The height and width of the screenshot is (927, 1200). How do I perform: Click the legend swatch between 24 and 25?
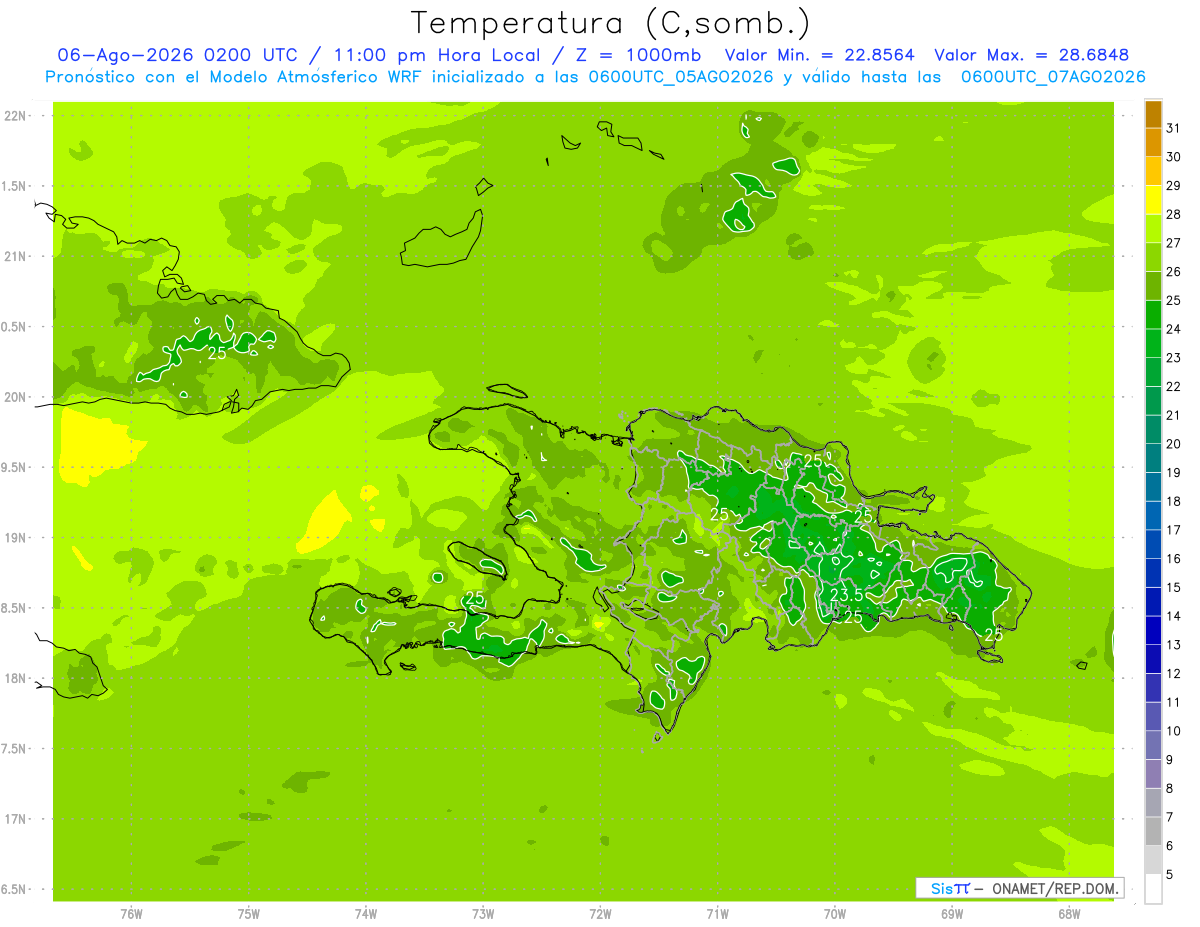click(x=1153, y=315)
